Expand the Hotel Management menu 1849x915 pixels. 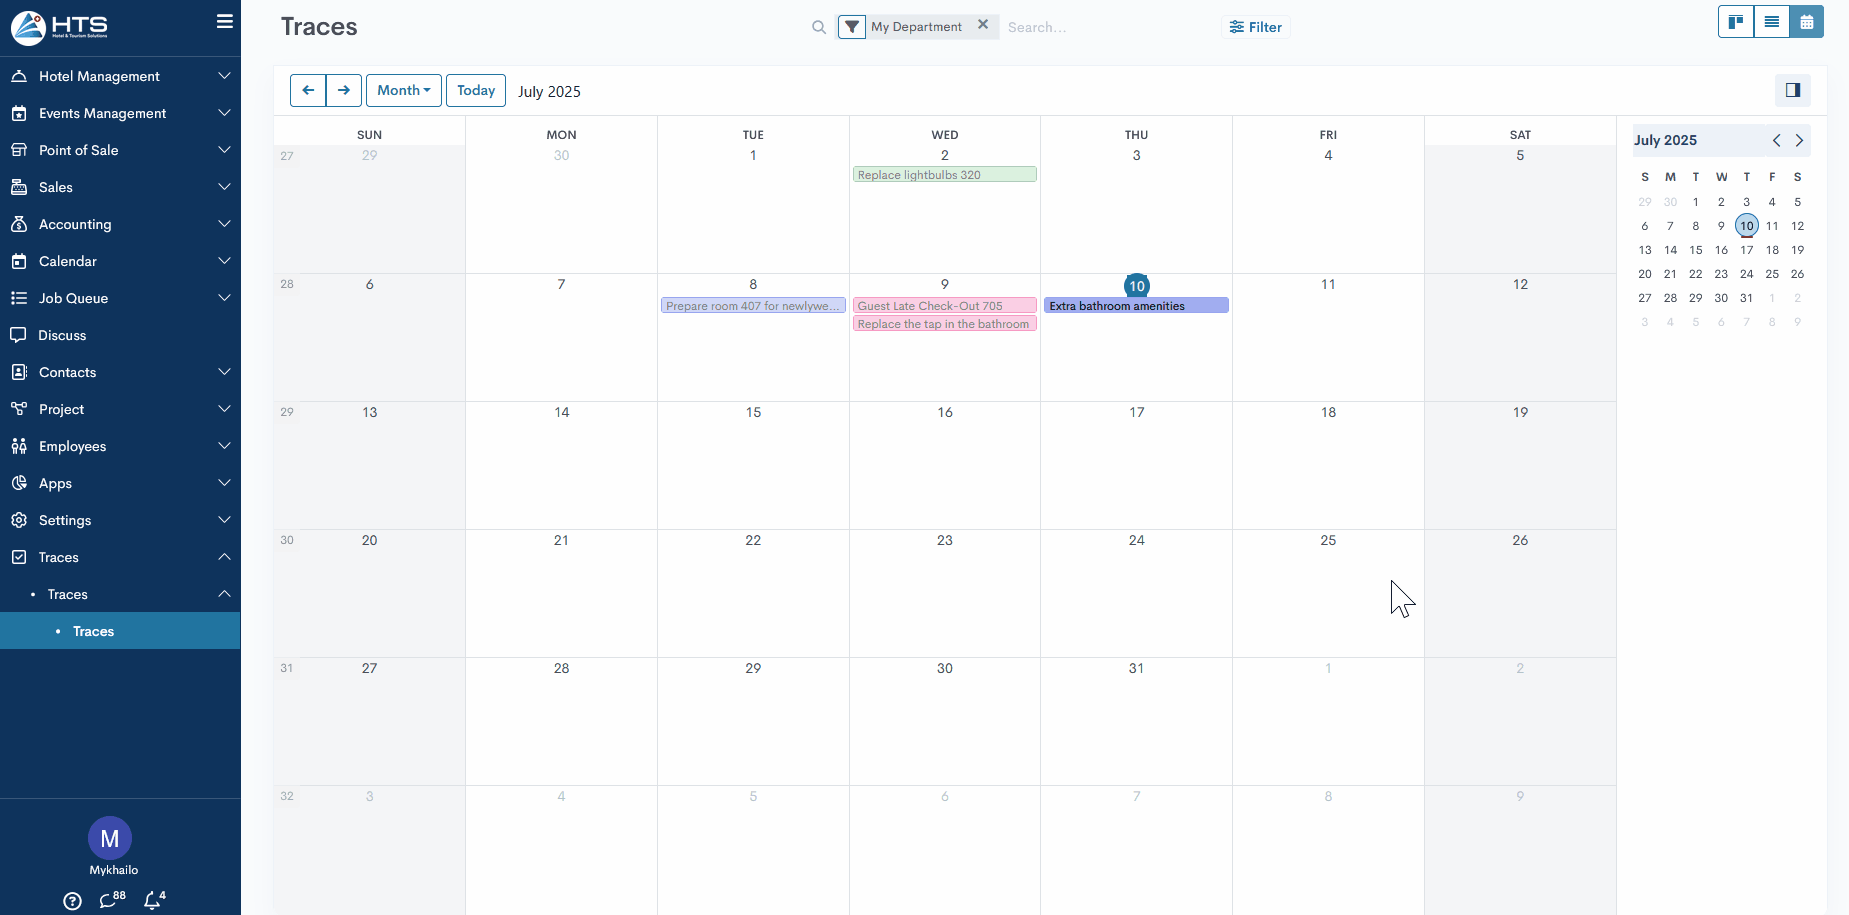[x=120, y=76]
